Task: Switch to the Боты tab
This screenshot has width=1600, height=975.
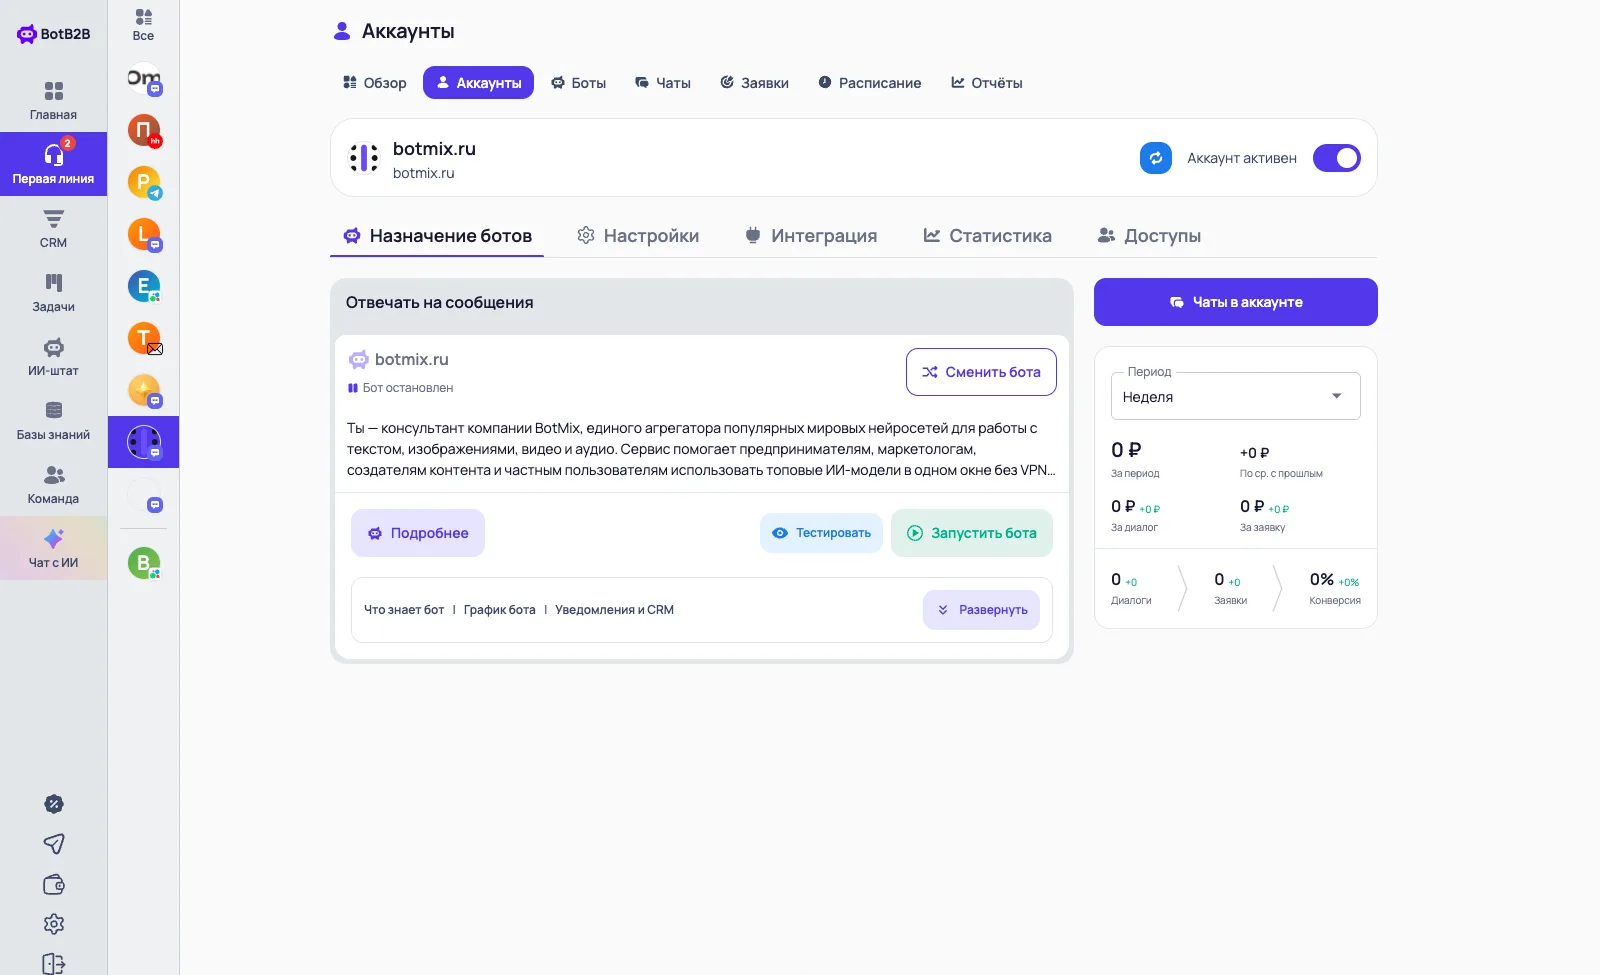Action: pyautogui.click(x=579, y=83)
